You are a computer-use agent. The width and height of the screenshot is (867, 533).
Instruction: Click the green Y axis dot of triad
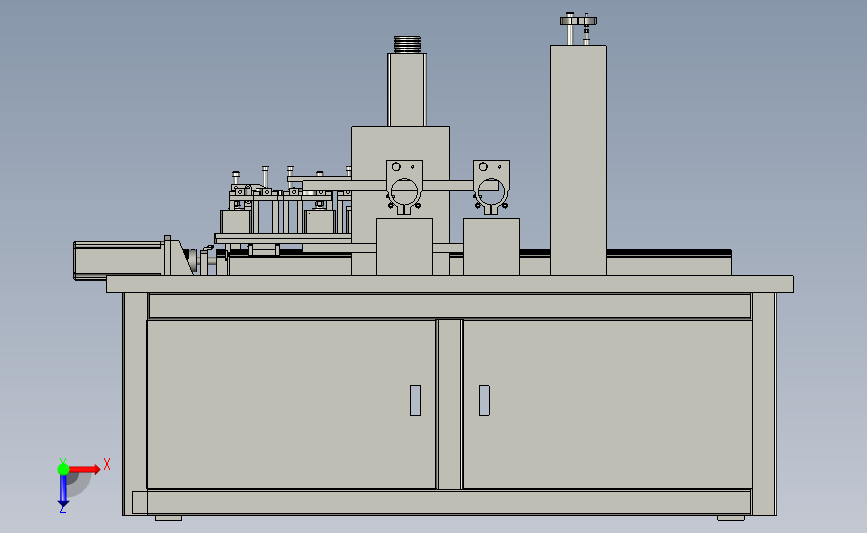point(63,469)
